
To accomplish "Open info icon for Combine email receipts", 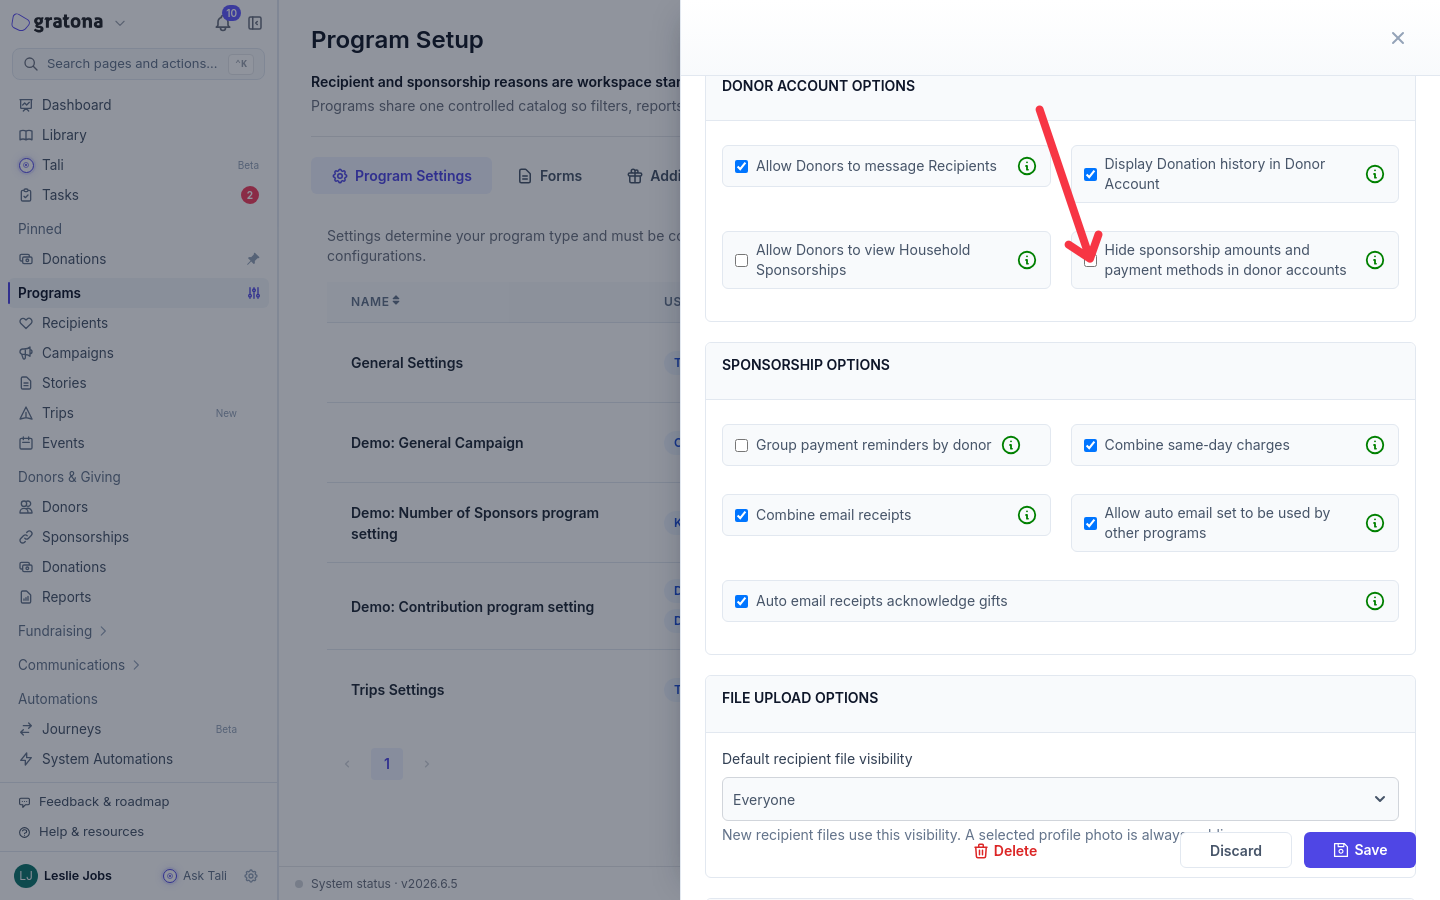I will coord(1027,515).
